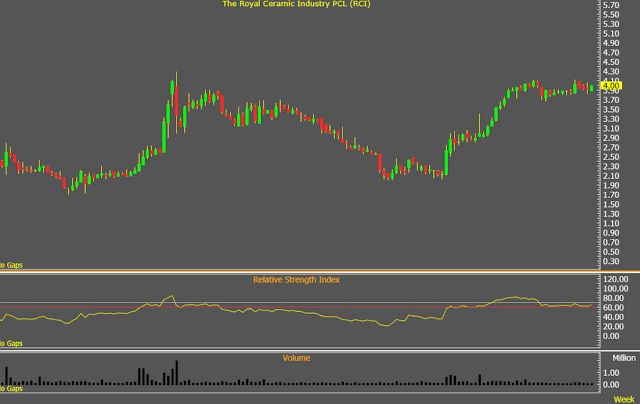The image size is (640, 404).
Task: Click the 2.90 price axis label
Action: (611, 138)
